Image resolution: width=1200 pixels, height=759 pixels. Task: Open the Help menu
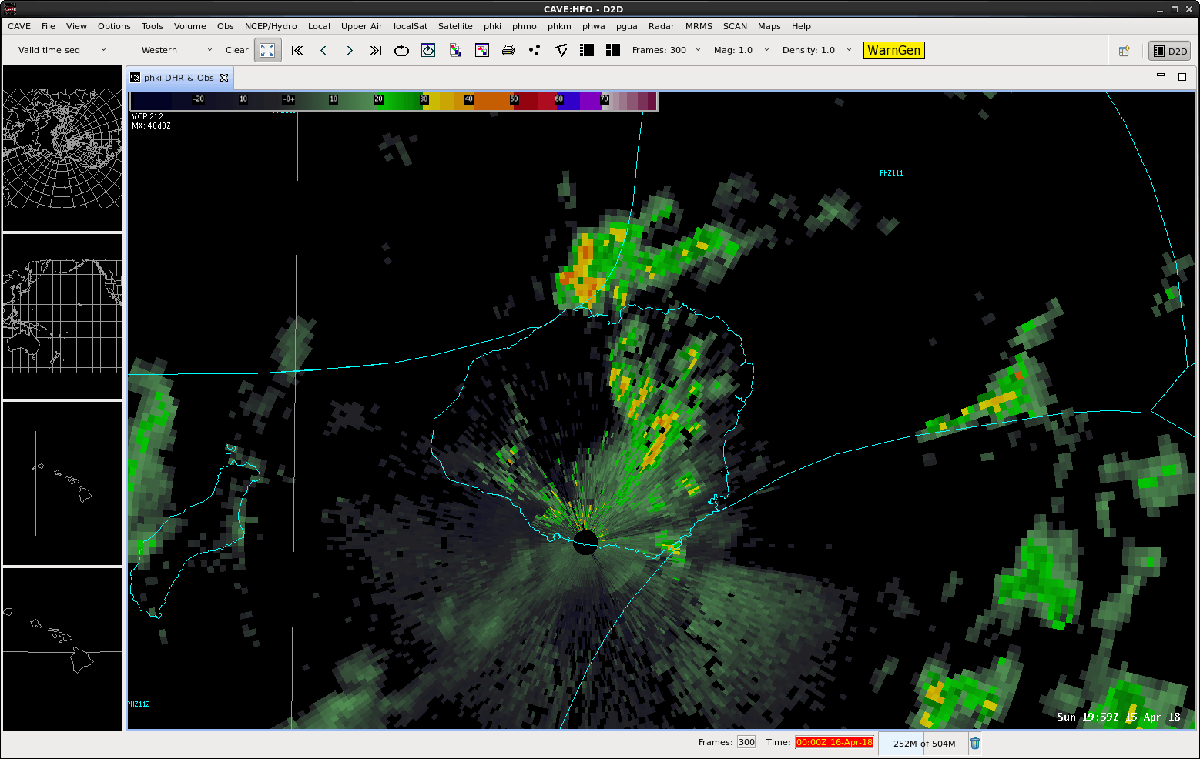point(802,26)
